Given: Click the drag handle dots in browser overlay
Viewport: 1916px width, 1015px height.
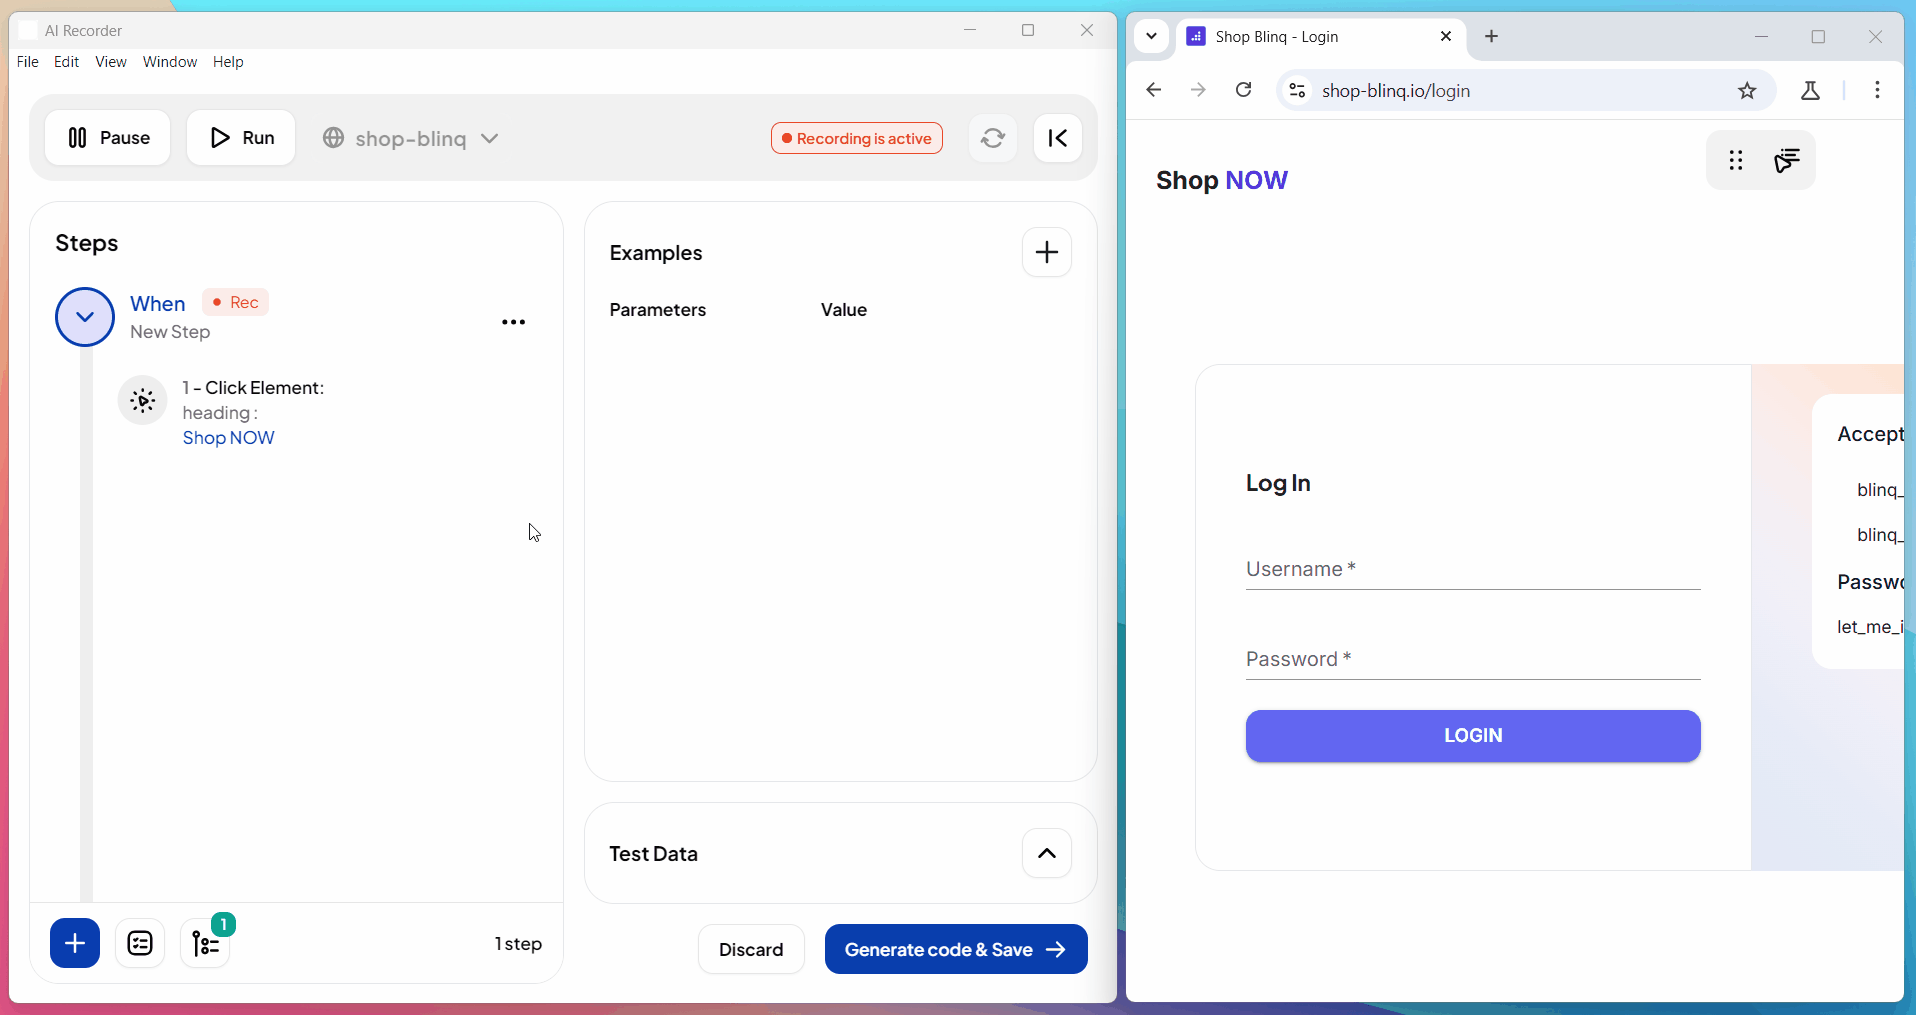Looking at the screenshot, I should [1736, 160].
